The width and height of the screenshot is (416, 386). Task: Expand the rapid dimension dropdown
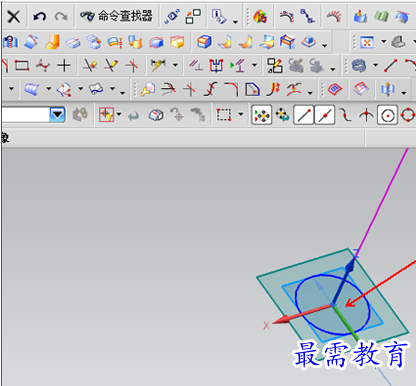(175, 65)
